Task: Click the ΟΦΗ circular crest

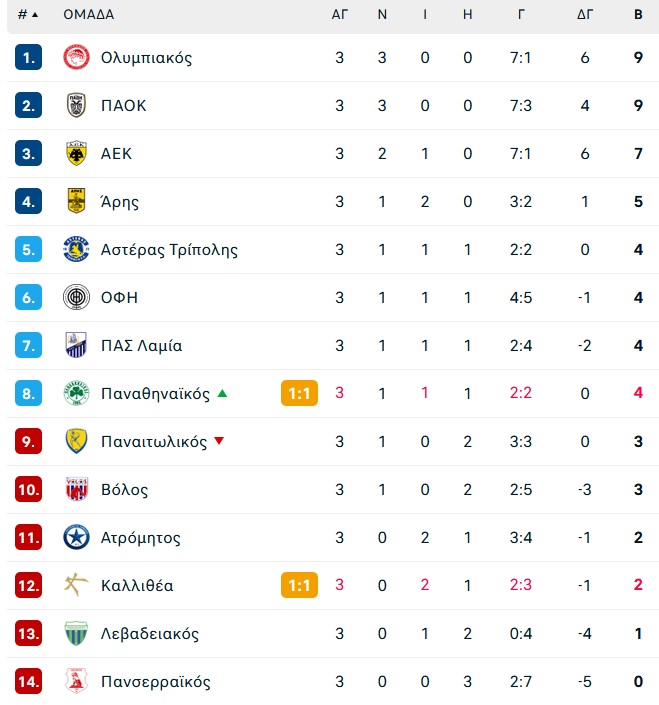Action: coord(76,297)
